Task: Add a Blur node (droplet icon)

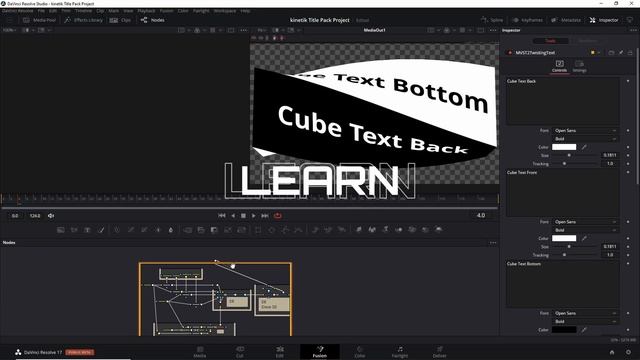Action: (x=171, y=230)
